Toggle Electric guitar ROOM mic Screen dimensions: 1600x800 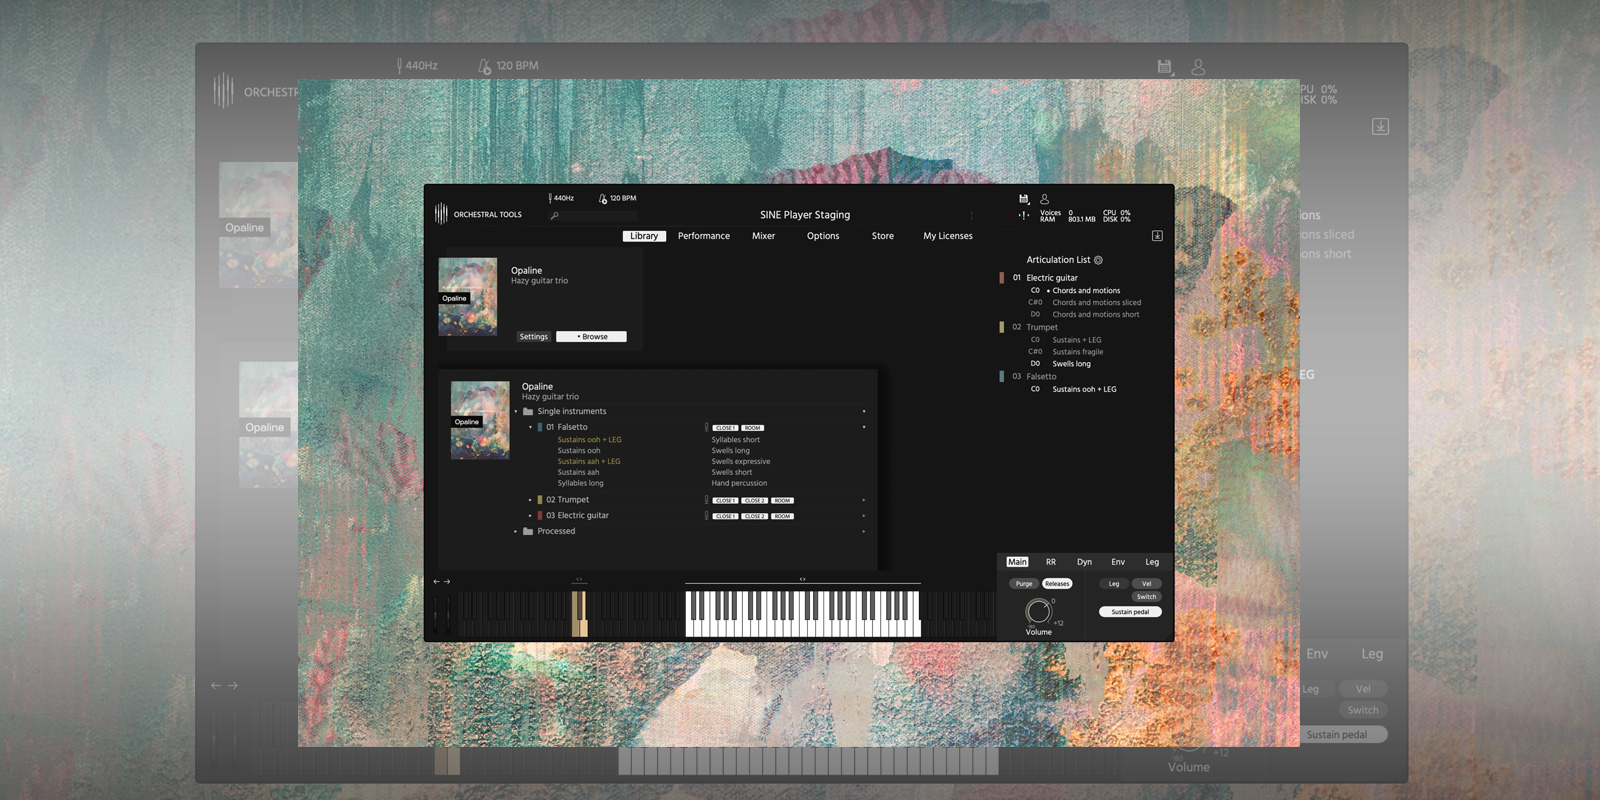782,517
